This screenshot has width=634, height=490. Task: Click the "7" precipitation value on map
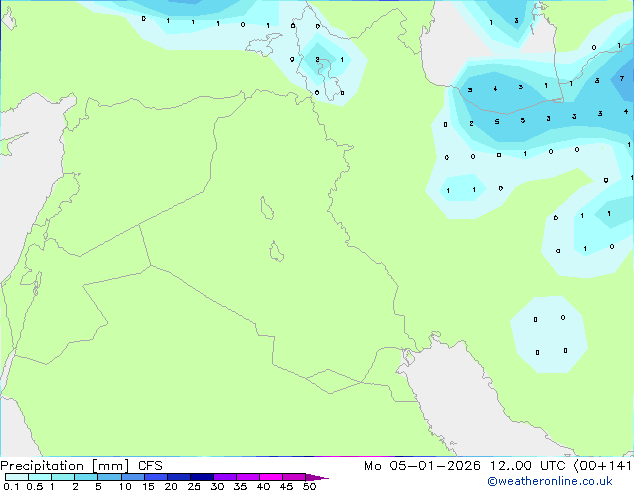tap(622, 78)
